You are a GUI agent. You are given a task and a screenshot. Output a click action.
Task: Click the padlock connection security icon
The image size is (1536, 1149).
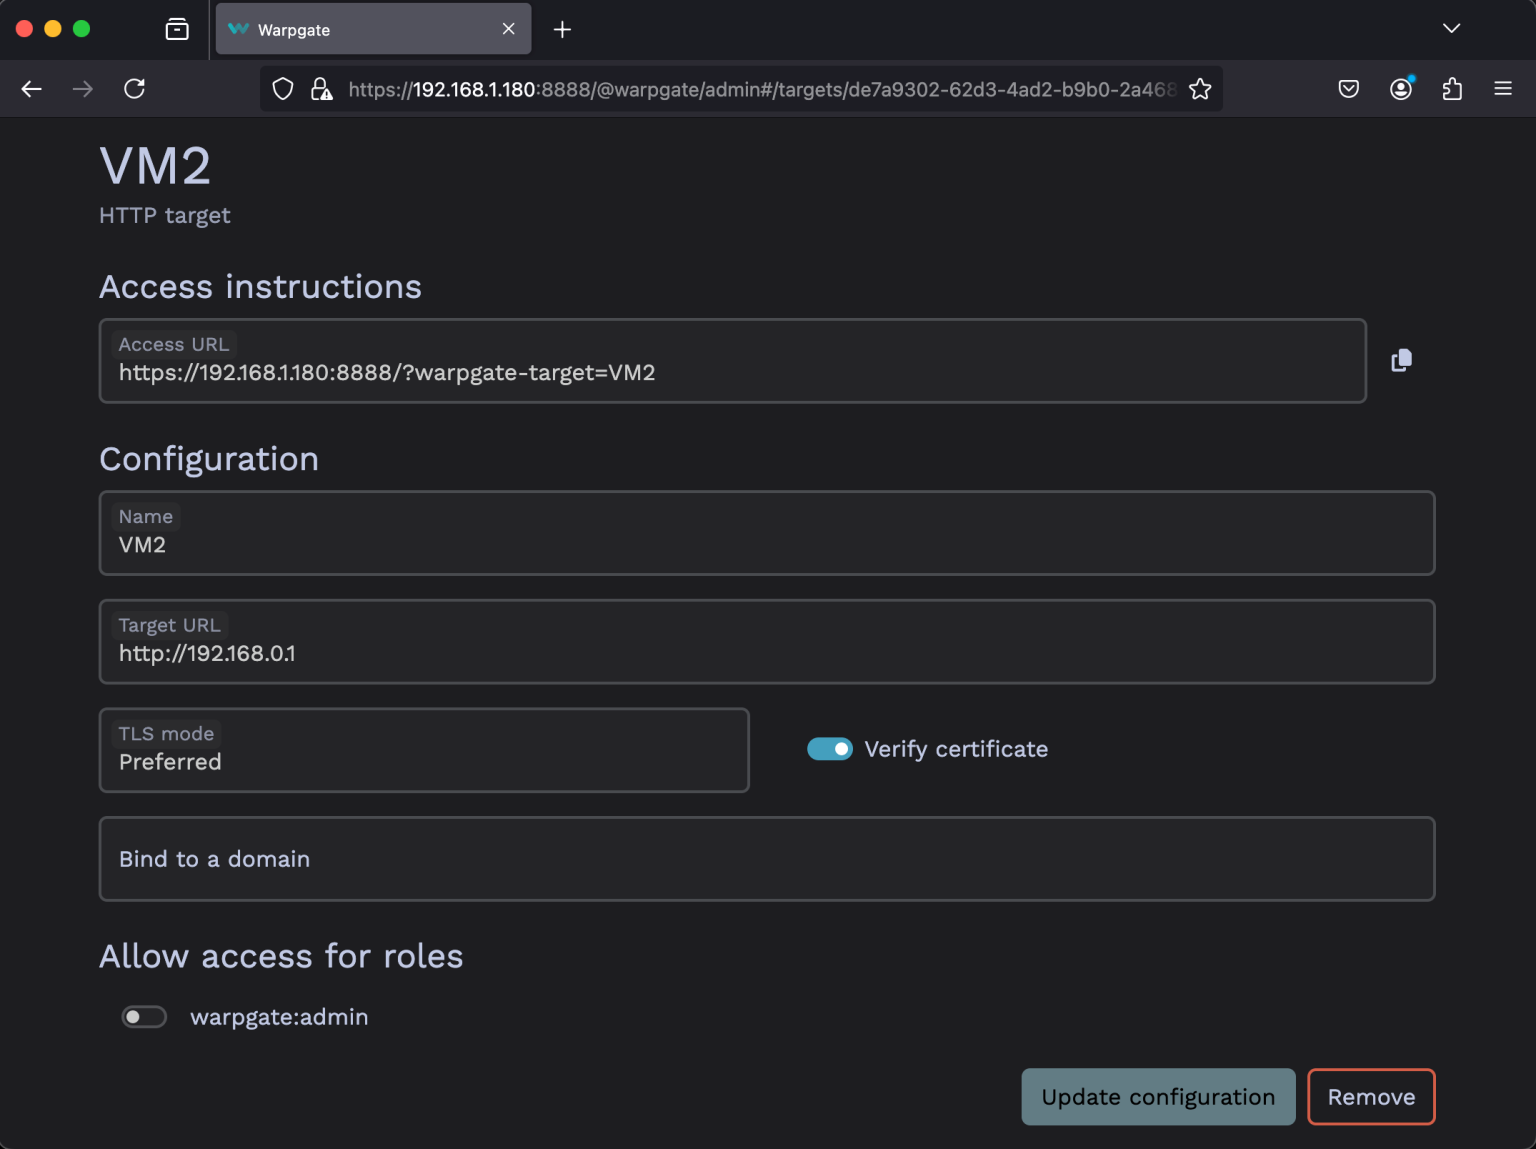[320, 88]
